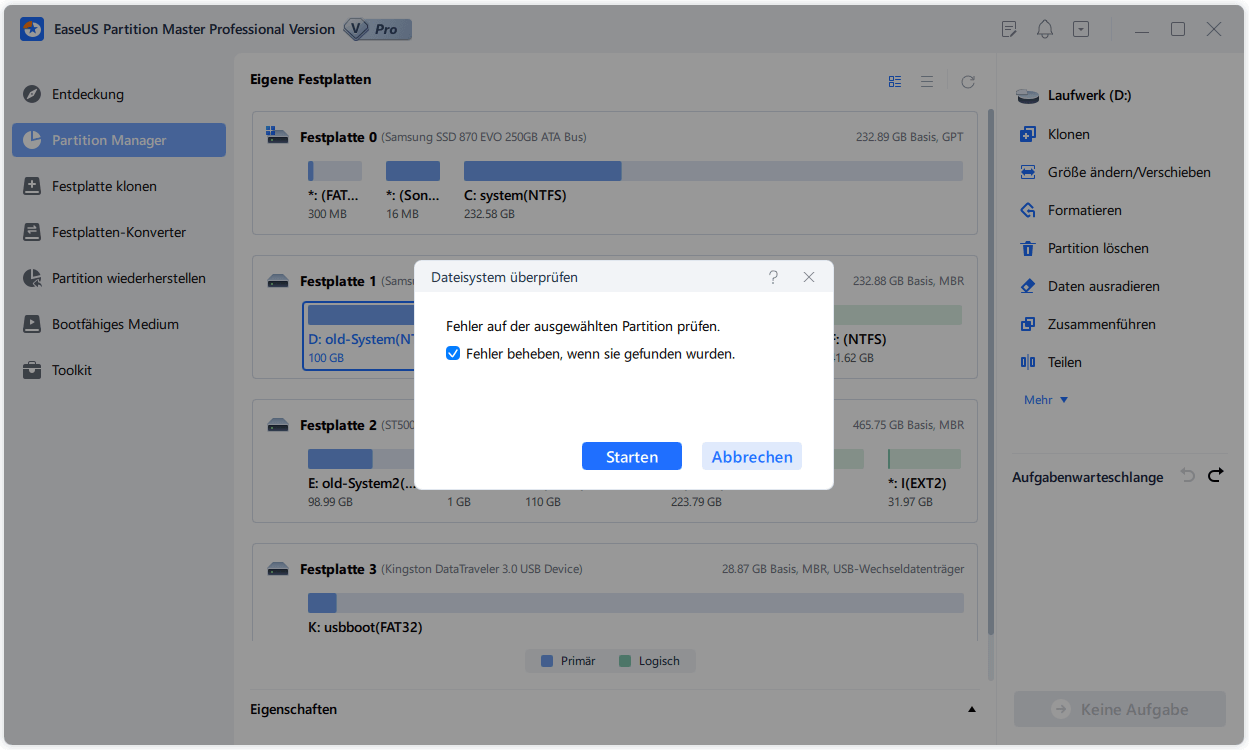This screenshot has height=750, width=1249.
Task: Click the Klonen icon in right panel
Action: (x=1027, y=134)
